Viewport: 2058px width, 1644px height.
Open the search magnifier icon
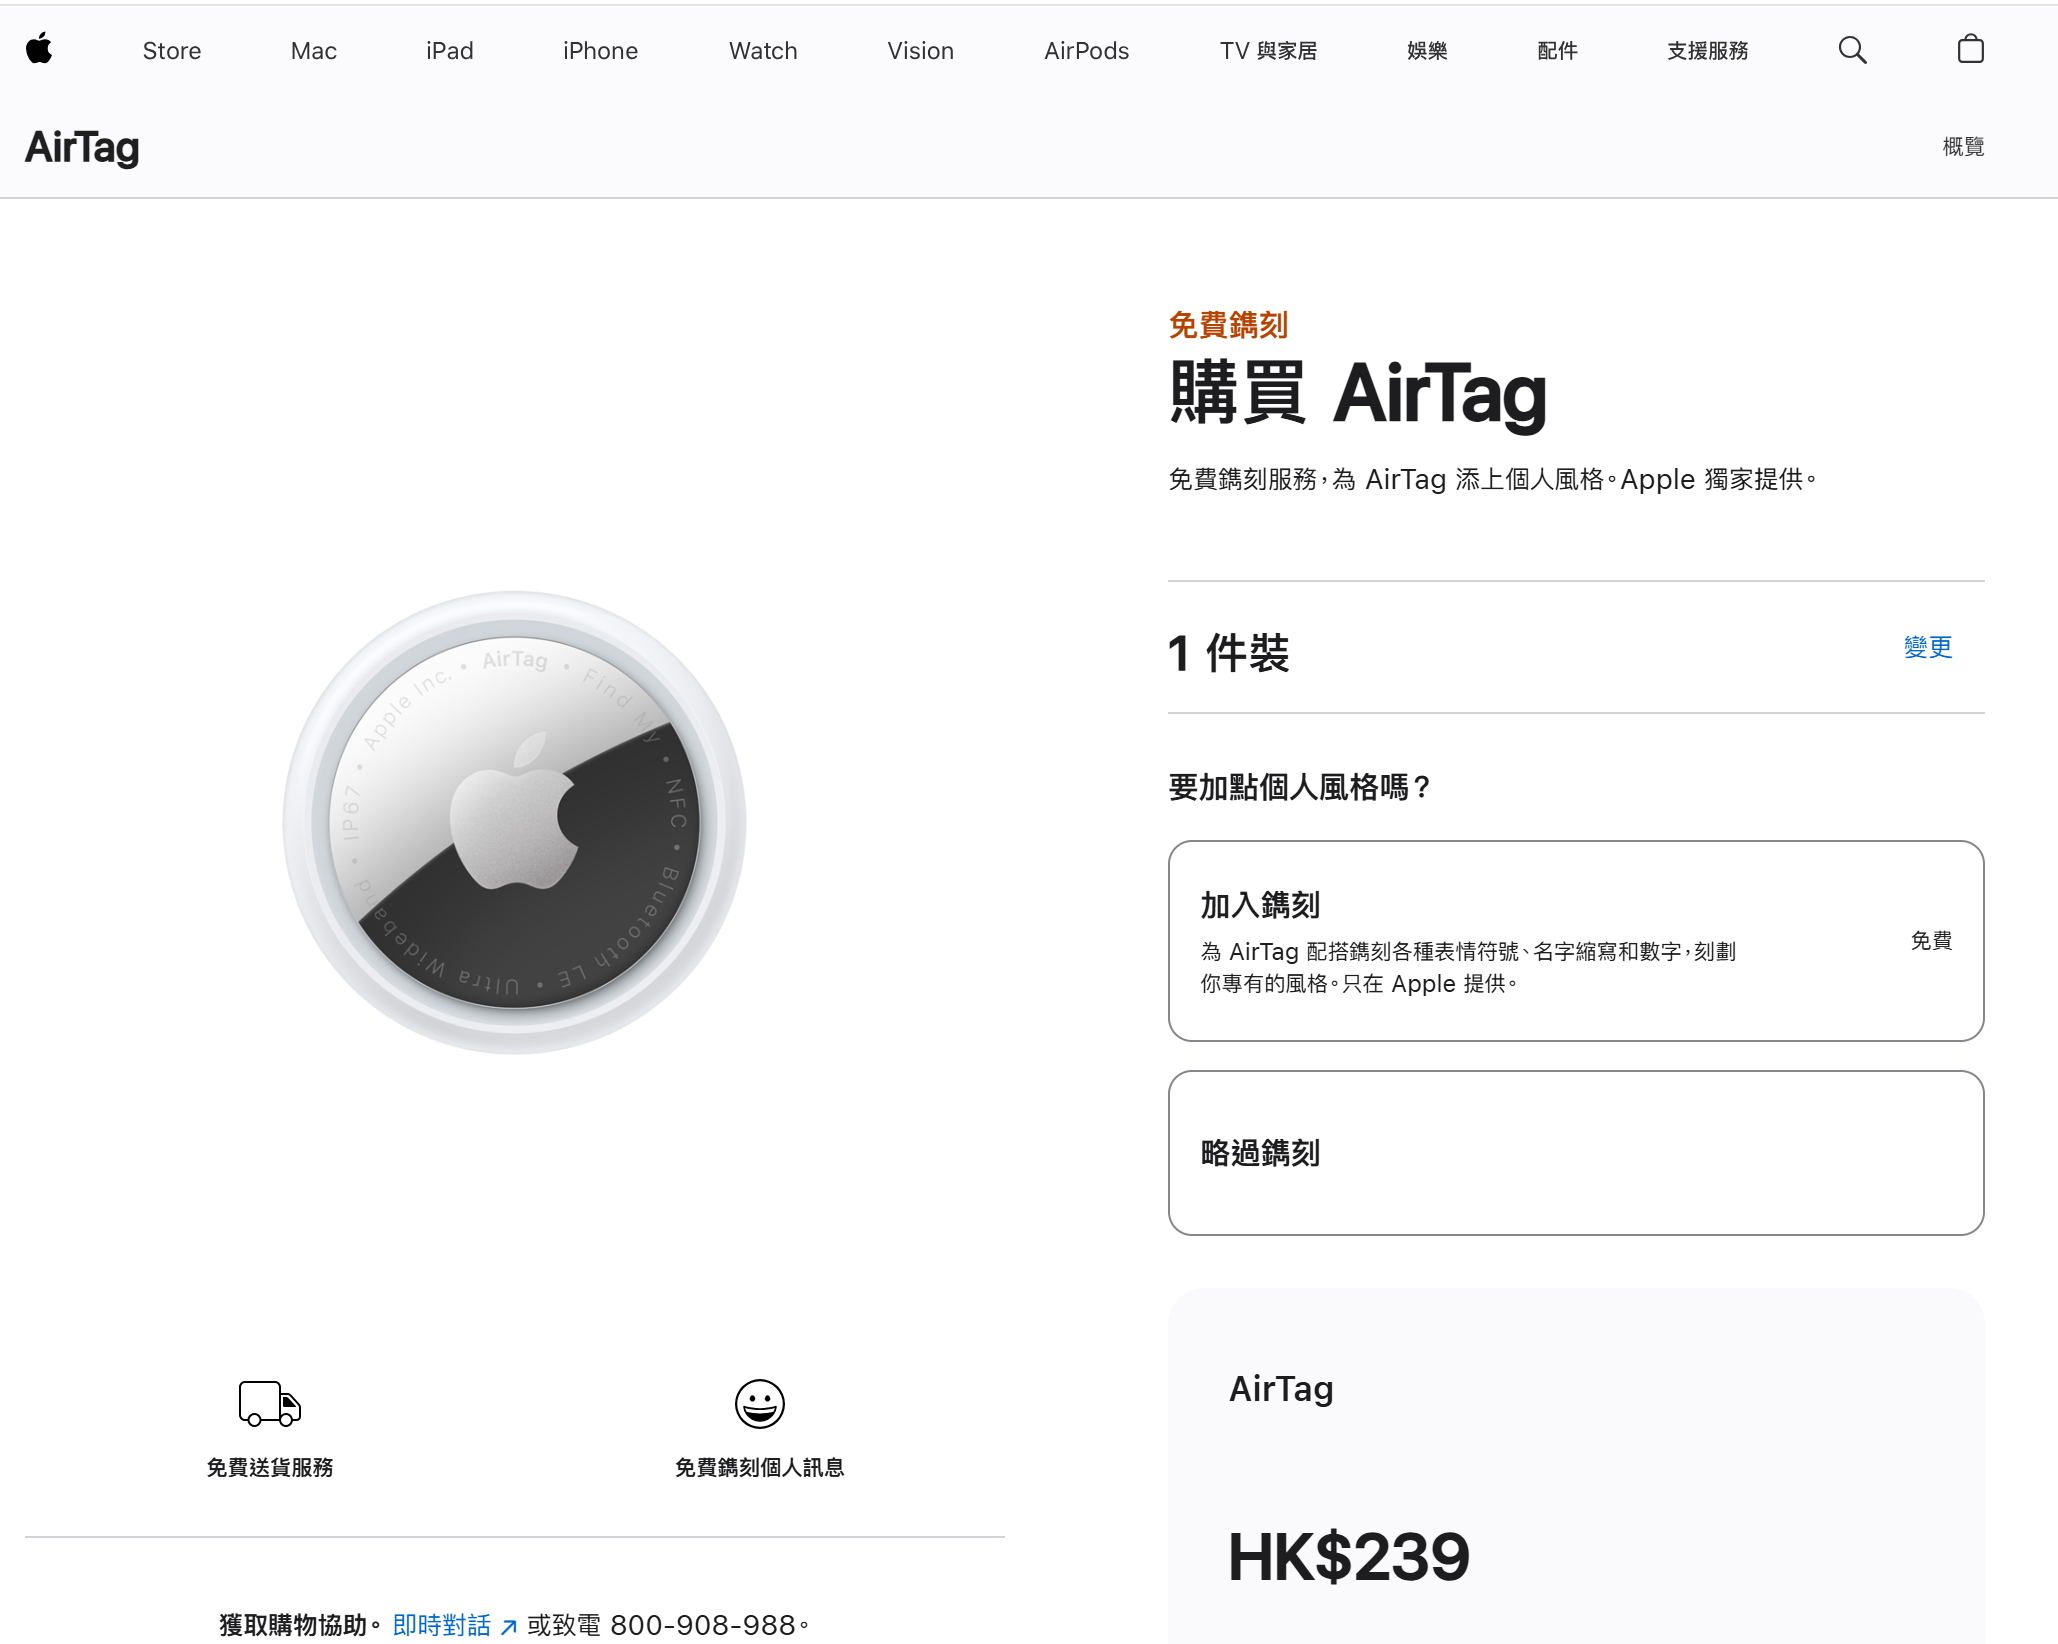coord(1852,50)
